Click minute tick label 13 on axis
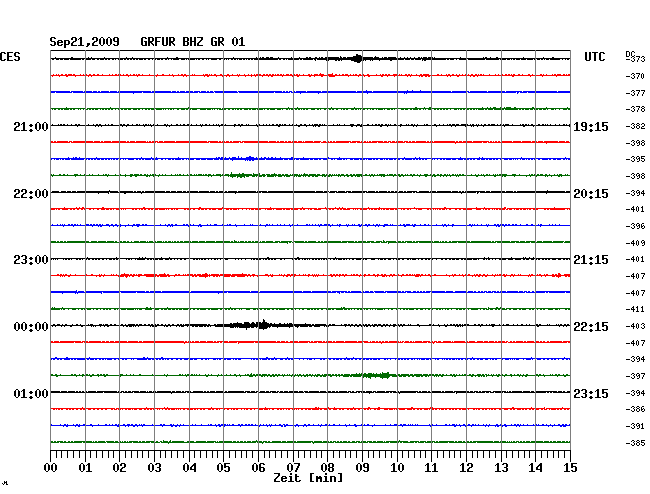This screenshot has height=494, width=650. [x=501, y=468]
